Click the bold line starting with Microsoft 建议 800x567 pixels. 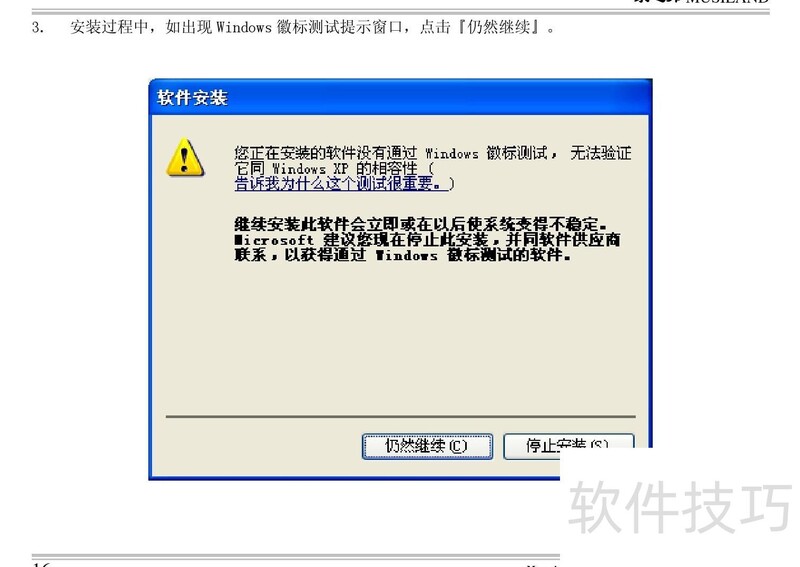(427, 239)
